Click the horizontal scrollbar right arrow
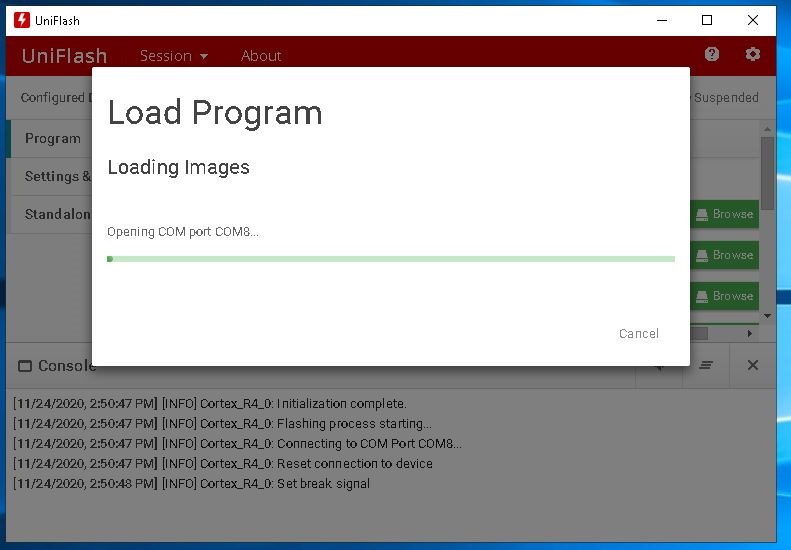Viewport: 791px width, 550px height. [x=750, y=334]
